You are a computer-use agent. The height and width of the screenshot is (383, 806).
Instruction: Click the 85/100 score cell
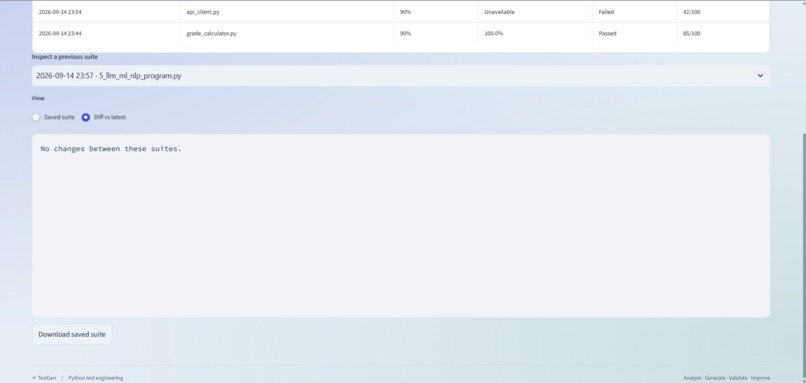point(723,33)
